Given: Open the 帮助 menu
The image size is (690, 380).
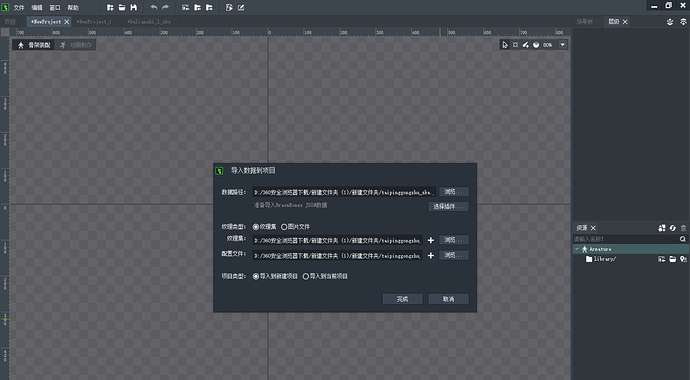Looking at the screenshot, I should point(73,7).
